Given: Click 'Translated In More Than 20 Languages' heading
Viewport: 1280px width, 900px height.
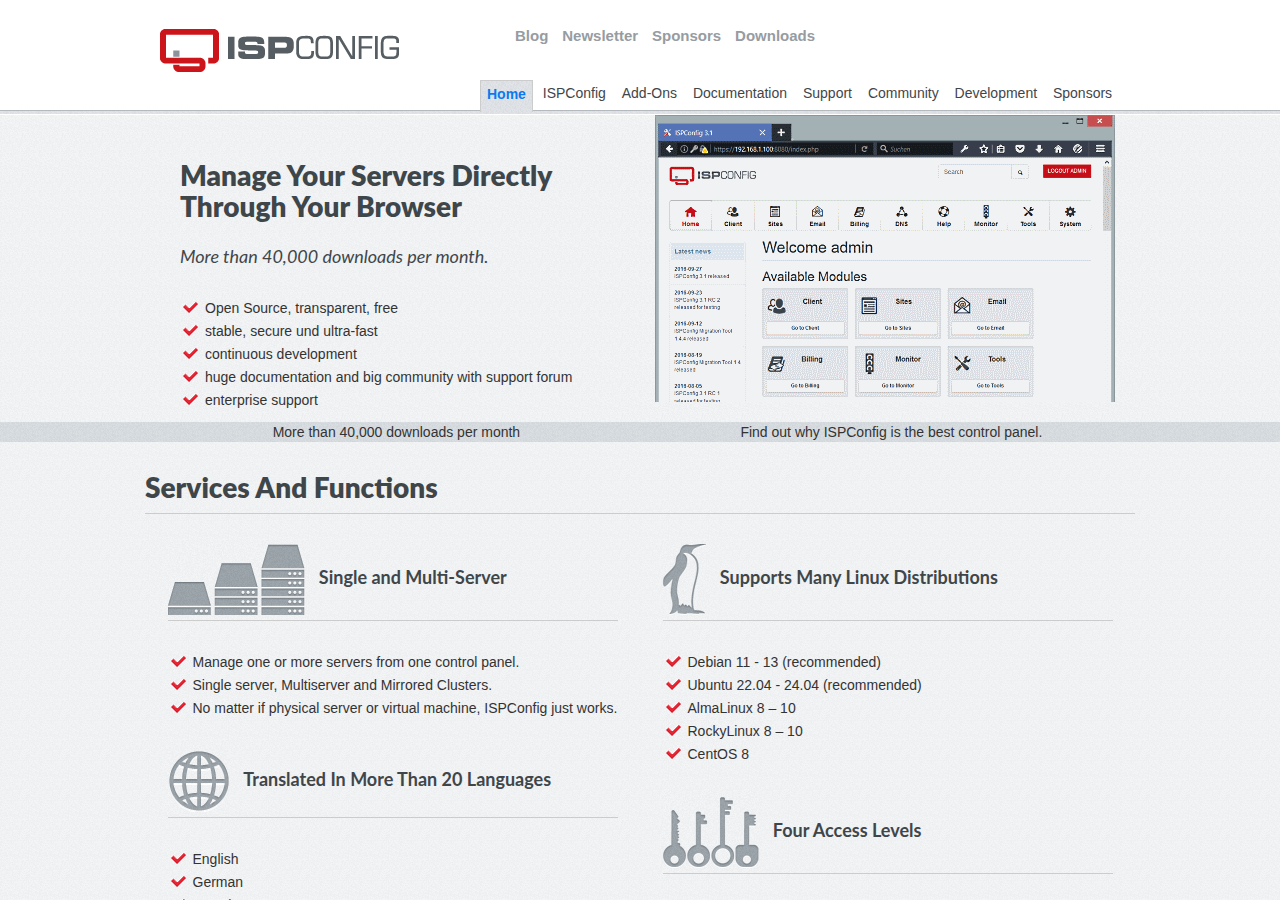Looking at the screenshot, I should 397,780.
